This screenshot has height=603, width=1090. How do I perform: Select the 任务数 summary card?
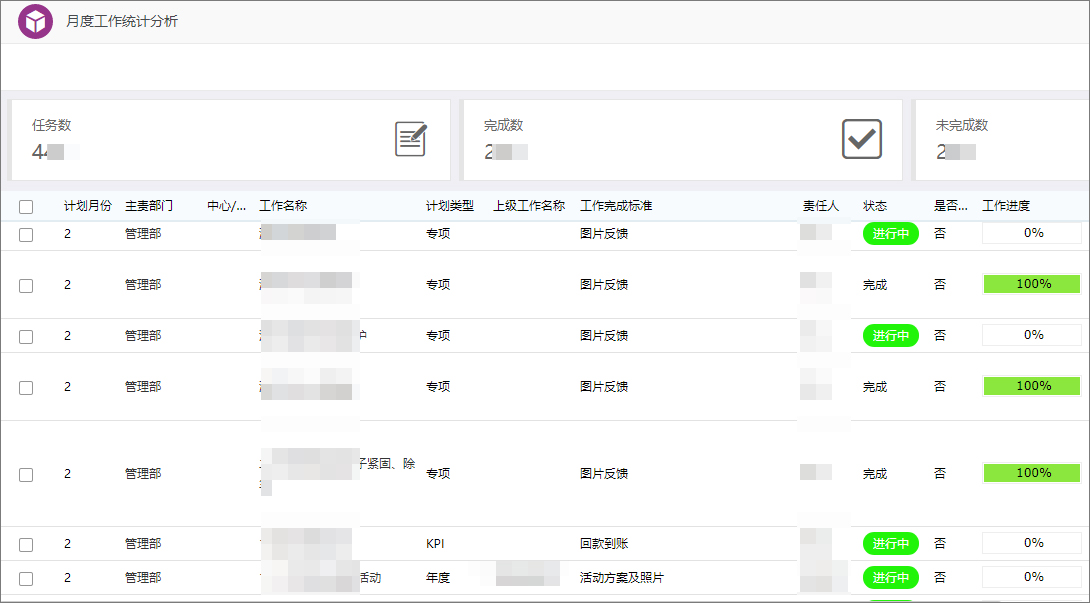click(230, 139)
